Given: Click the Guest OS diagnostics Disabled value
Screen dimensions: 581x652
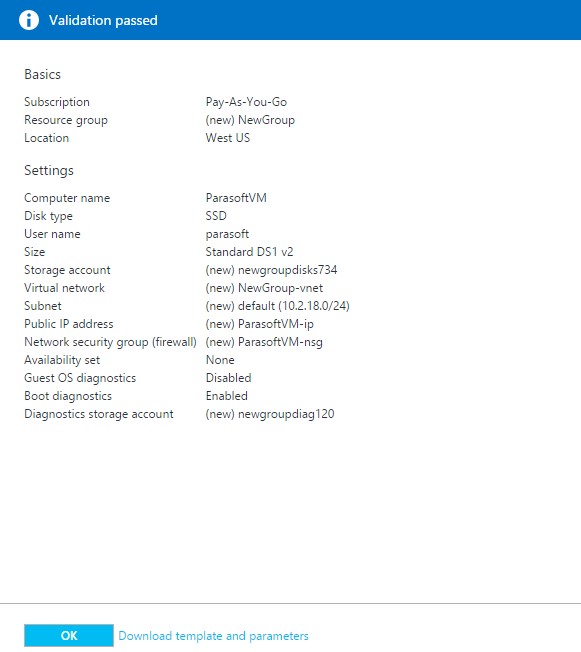Looking at the screenshot, I should pos(228,378).
